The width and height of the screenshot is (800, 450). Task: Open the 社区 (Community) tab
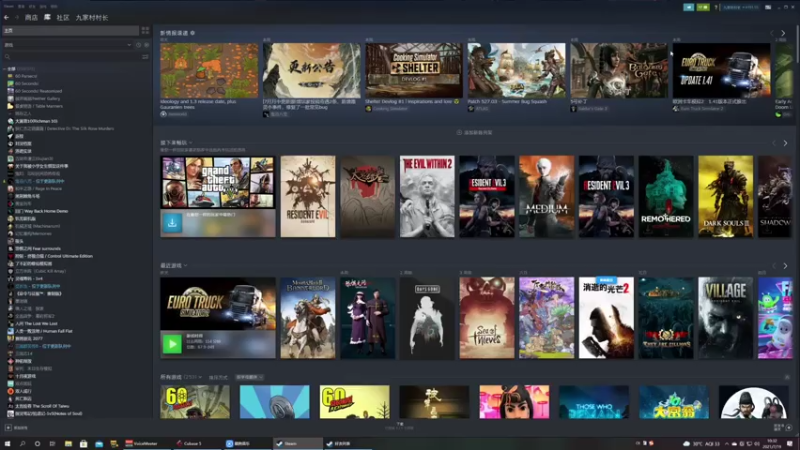63,17
